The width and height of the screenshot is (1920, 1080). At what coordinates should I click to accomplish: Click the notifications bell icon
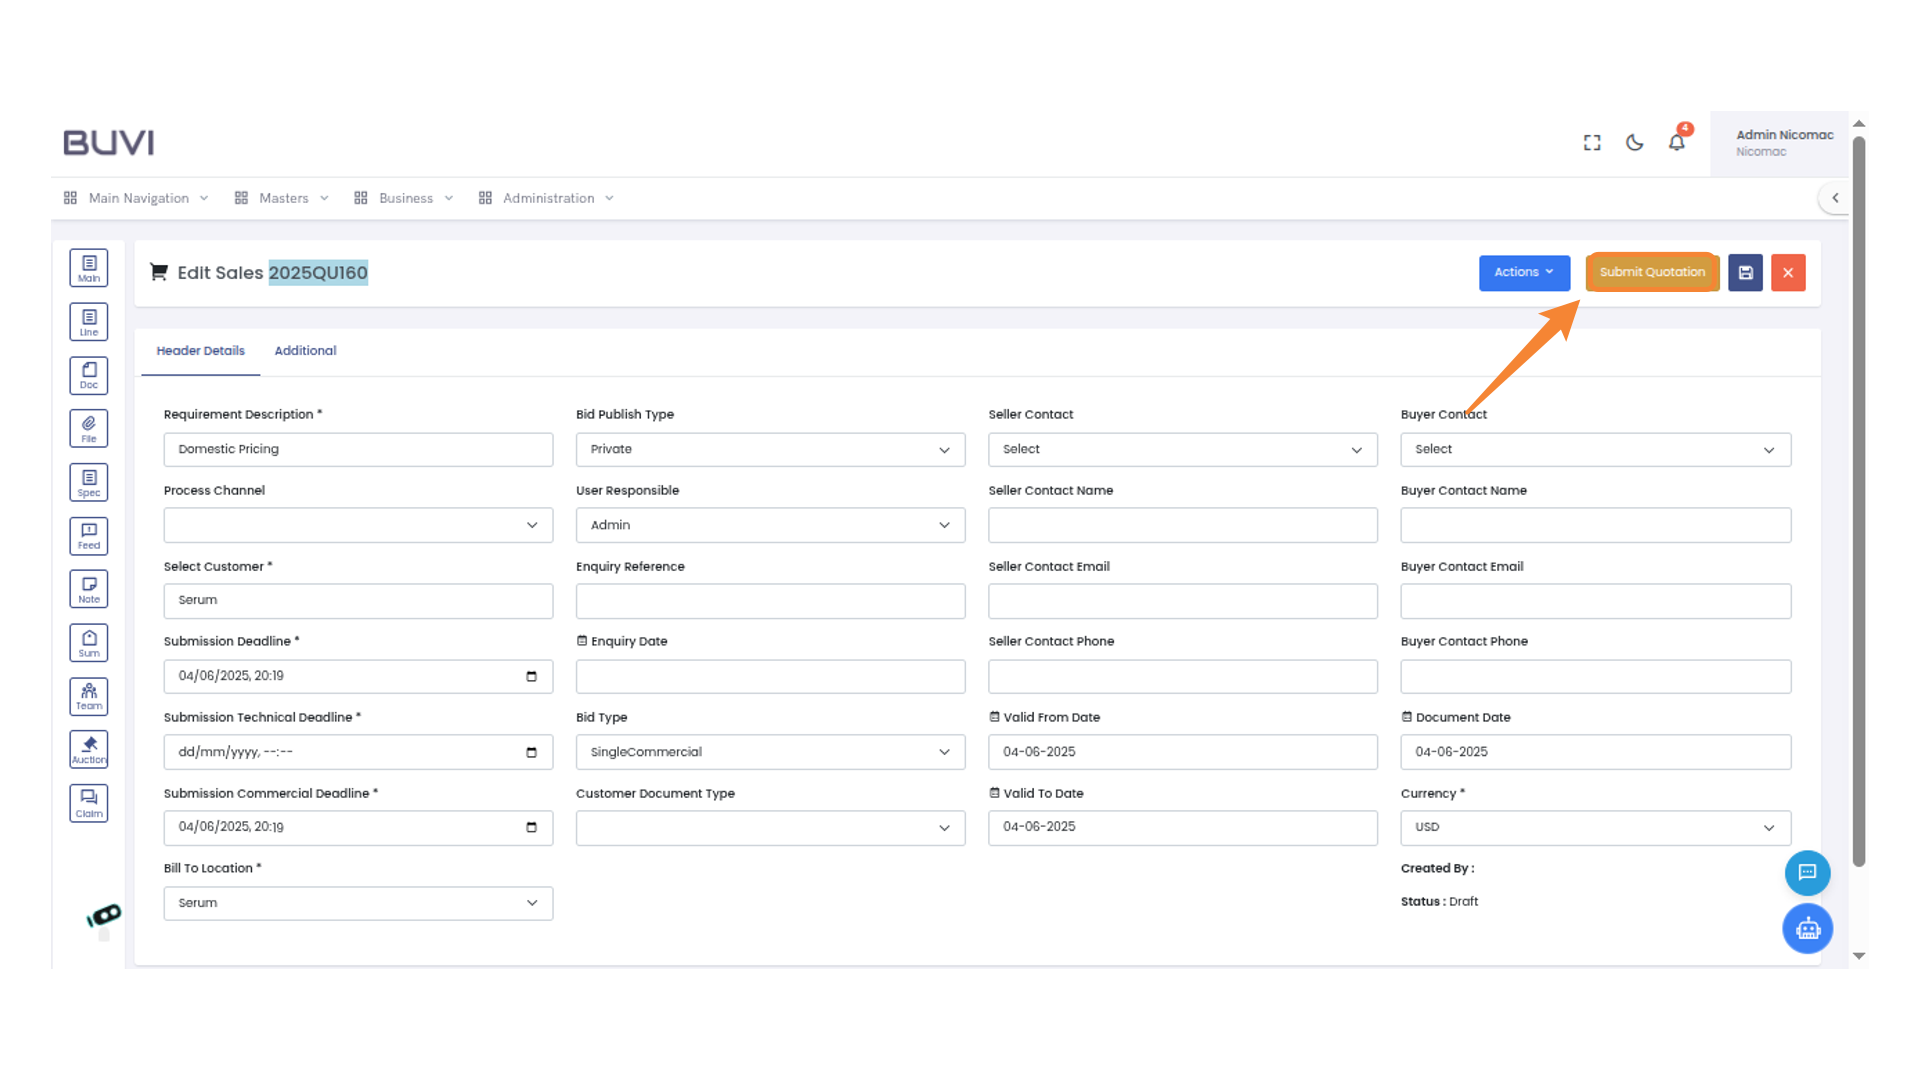pos(1677,143)
